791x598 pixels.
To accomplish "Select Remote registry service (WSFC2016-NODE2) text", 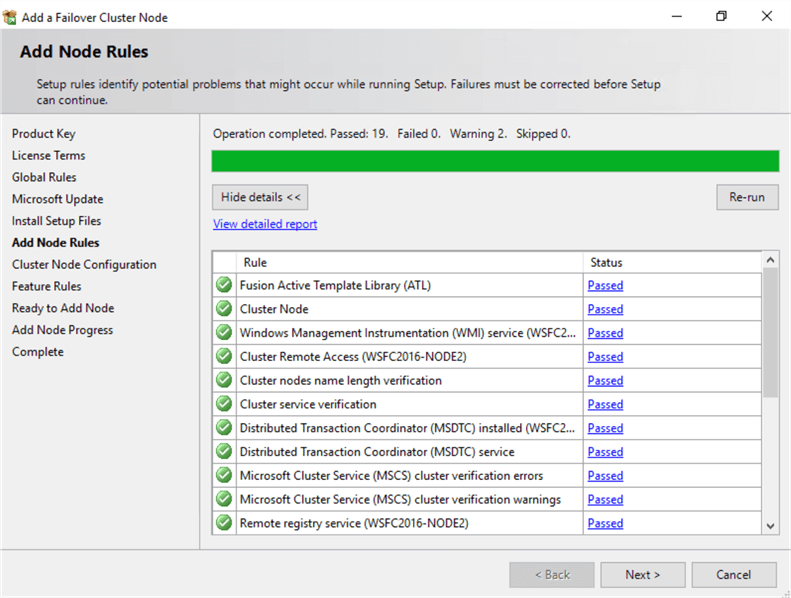I will 354,523.
